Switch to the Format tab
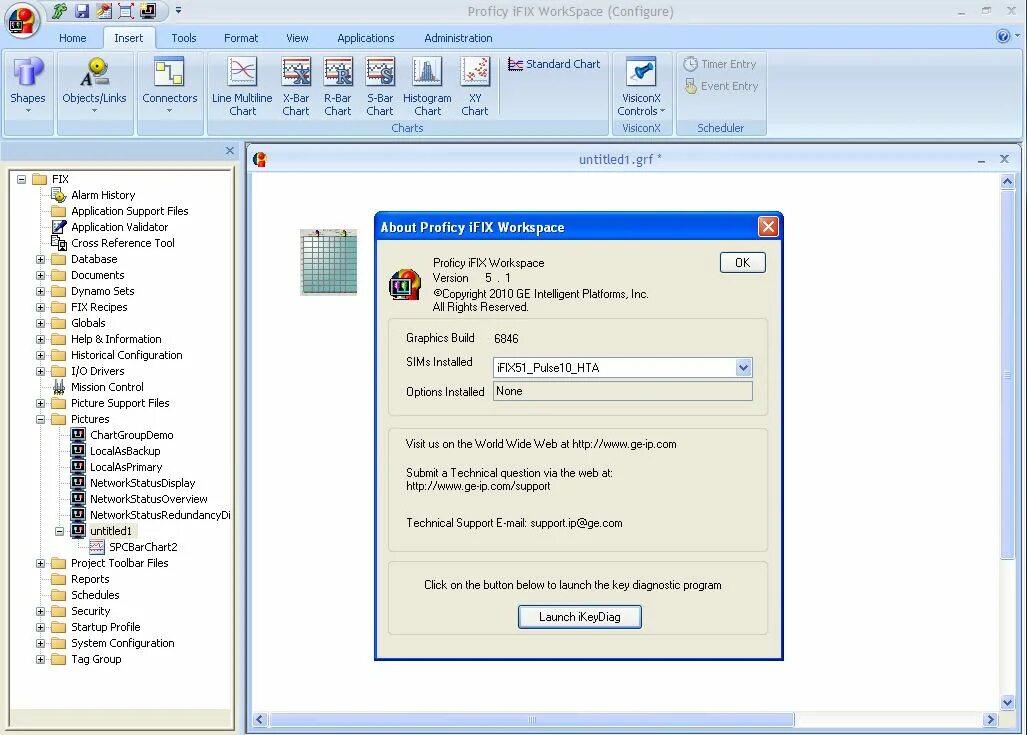The height and width of the screenshot is (735, 1027). (241, 38)
